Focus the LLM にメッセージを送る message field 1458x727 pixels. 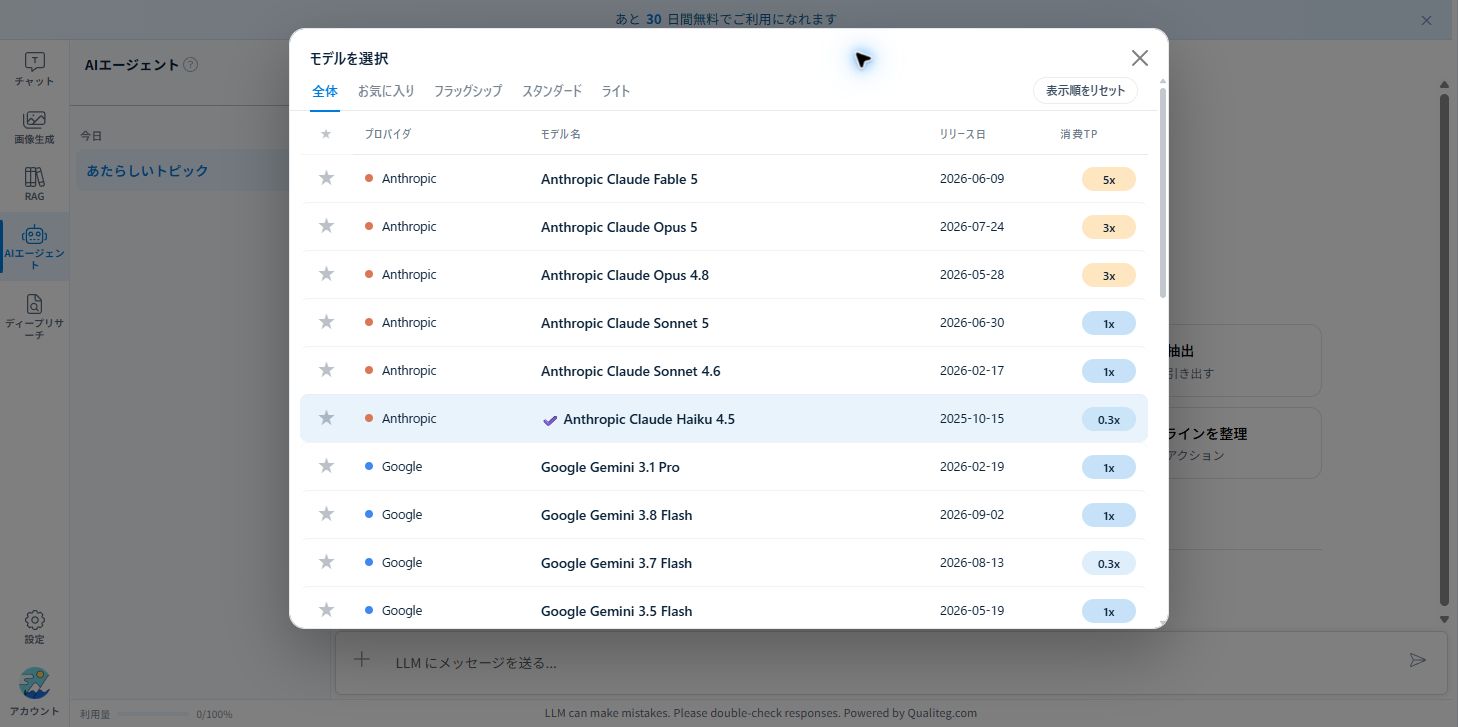coord(890,662)
